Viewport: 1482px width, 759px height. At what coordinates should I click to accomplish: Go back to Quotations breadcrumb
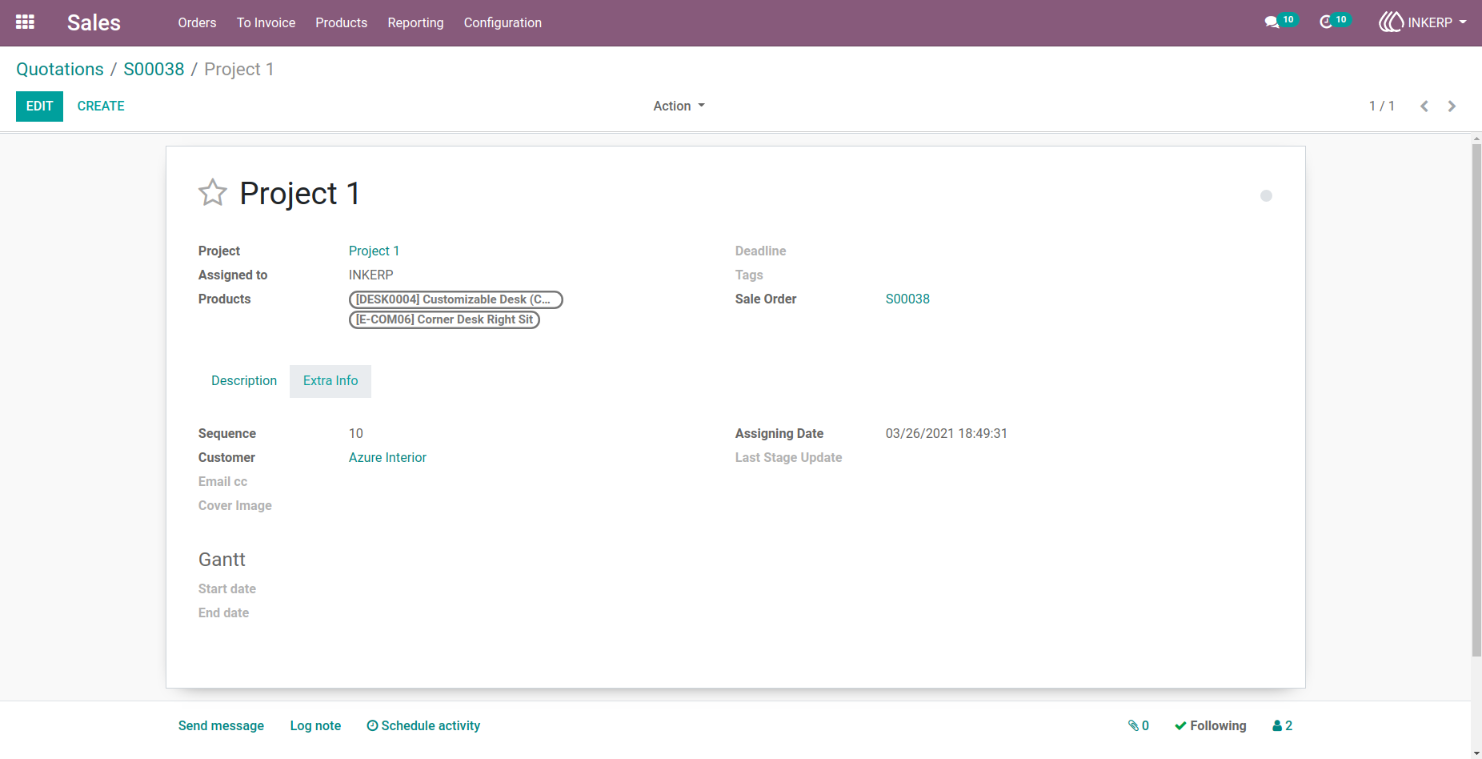click(60, 69)
